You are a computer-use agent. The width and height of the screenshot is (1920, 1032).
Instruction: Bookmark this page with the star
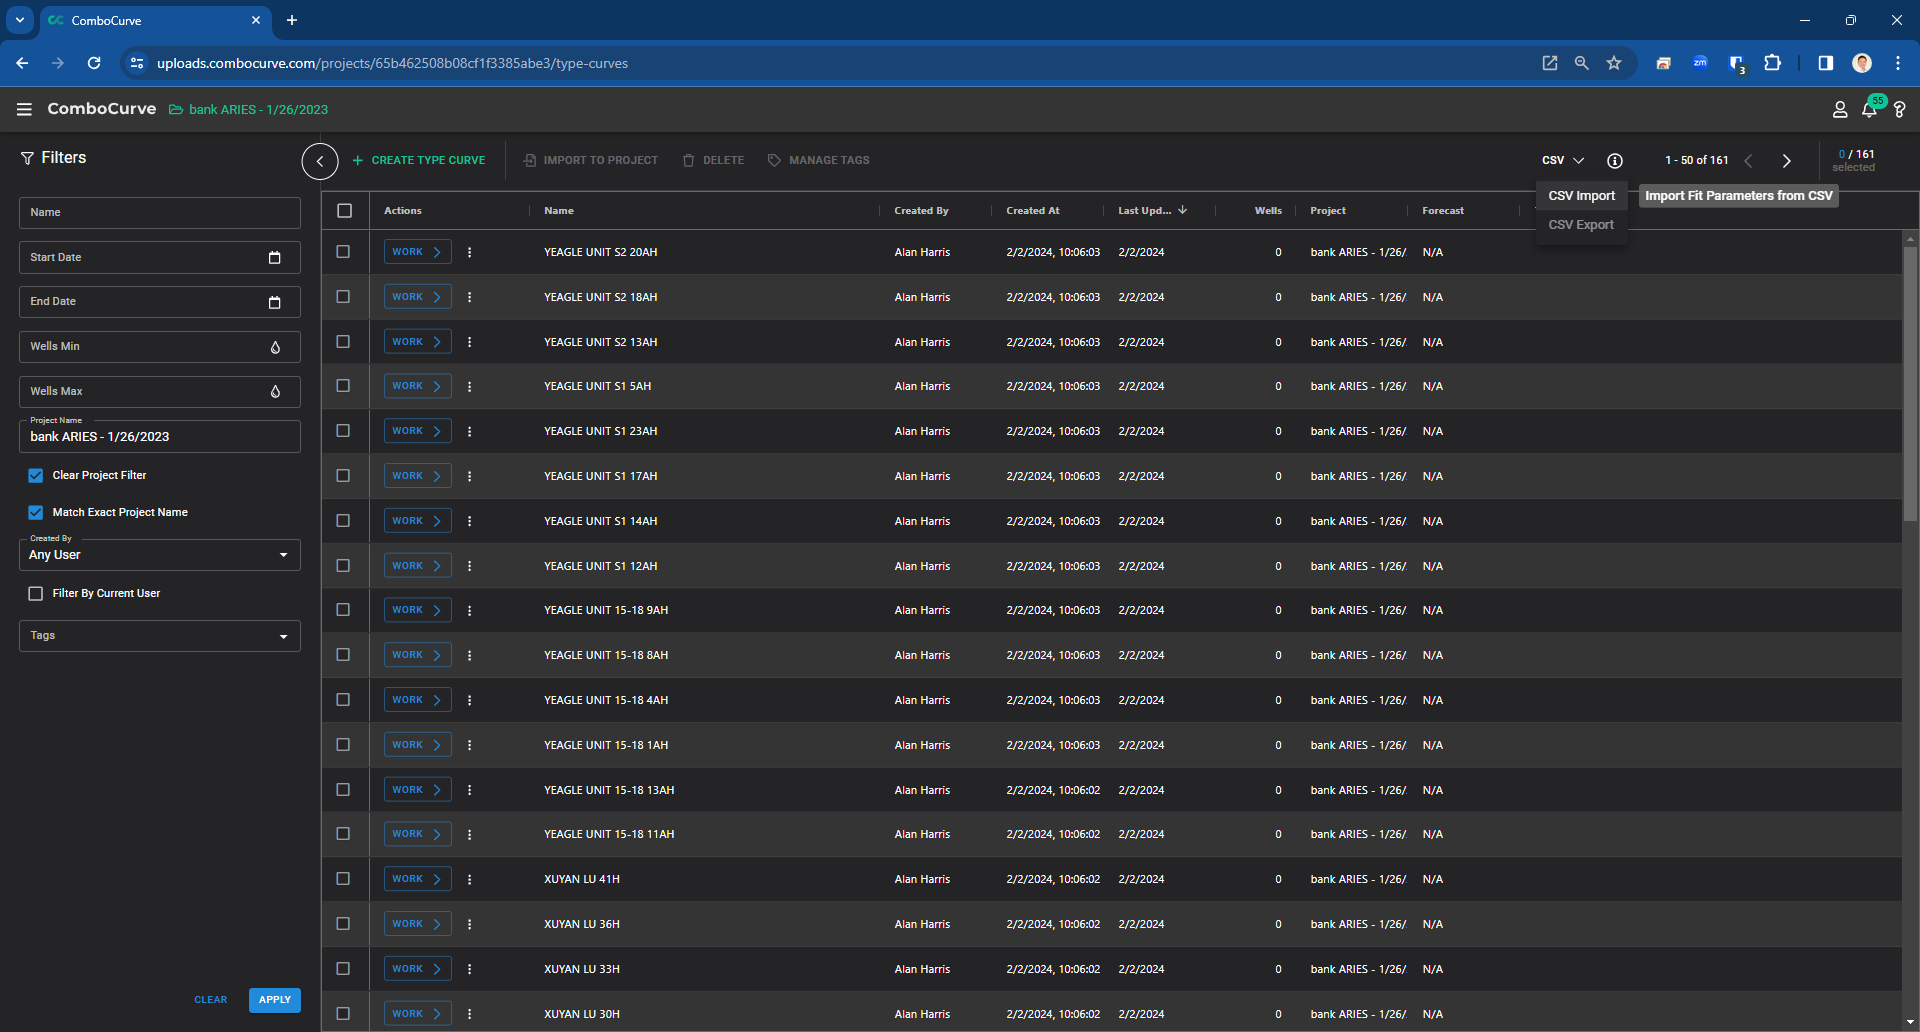[1613, 63]
